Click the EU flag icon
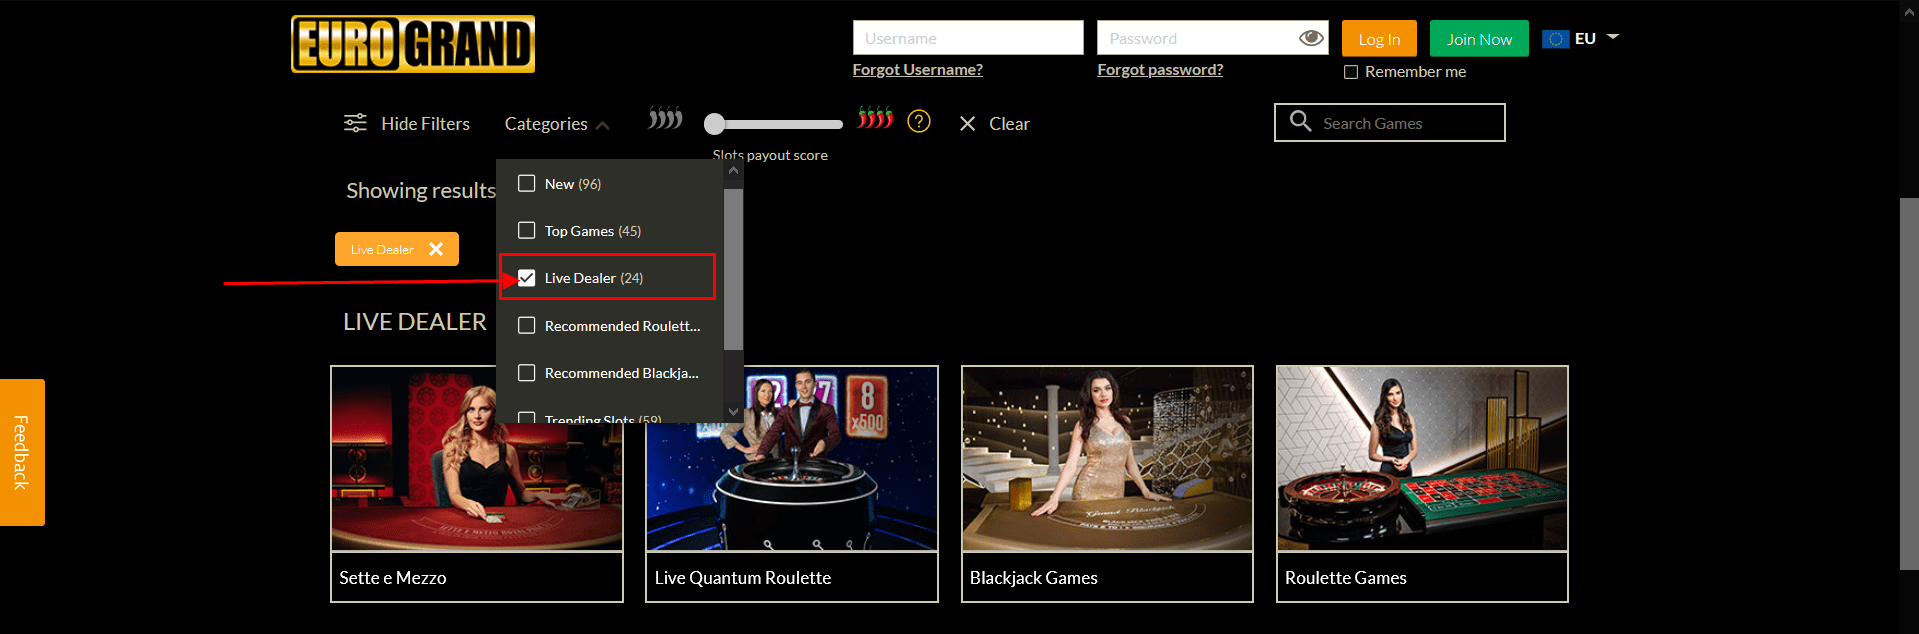This screenshot has width=1919, height=634. point(1555,39)
